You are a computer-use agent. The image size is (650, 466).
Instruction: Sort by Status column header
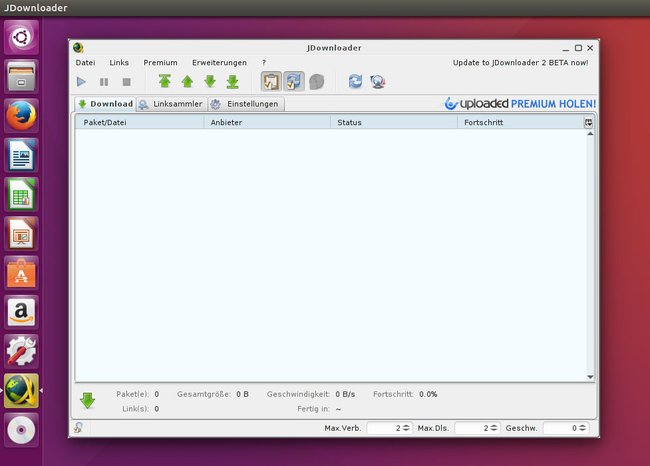click(393, 122)
